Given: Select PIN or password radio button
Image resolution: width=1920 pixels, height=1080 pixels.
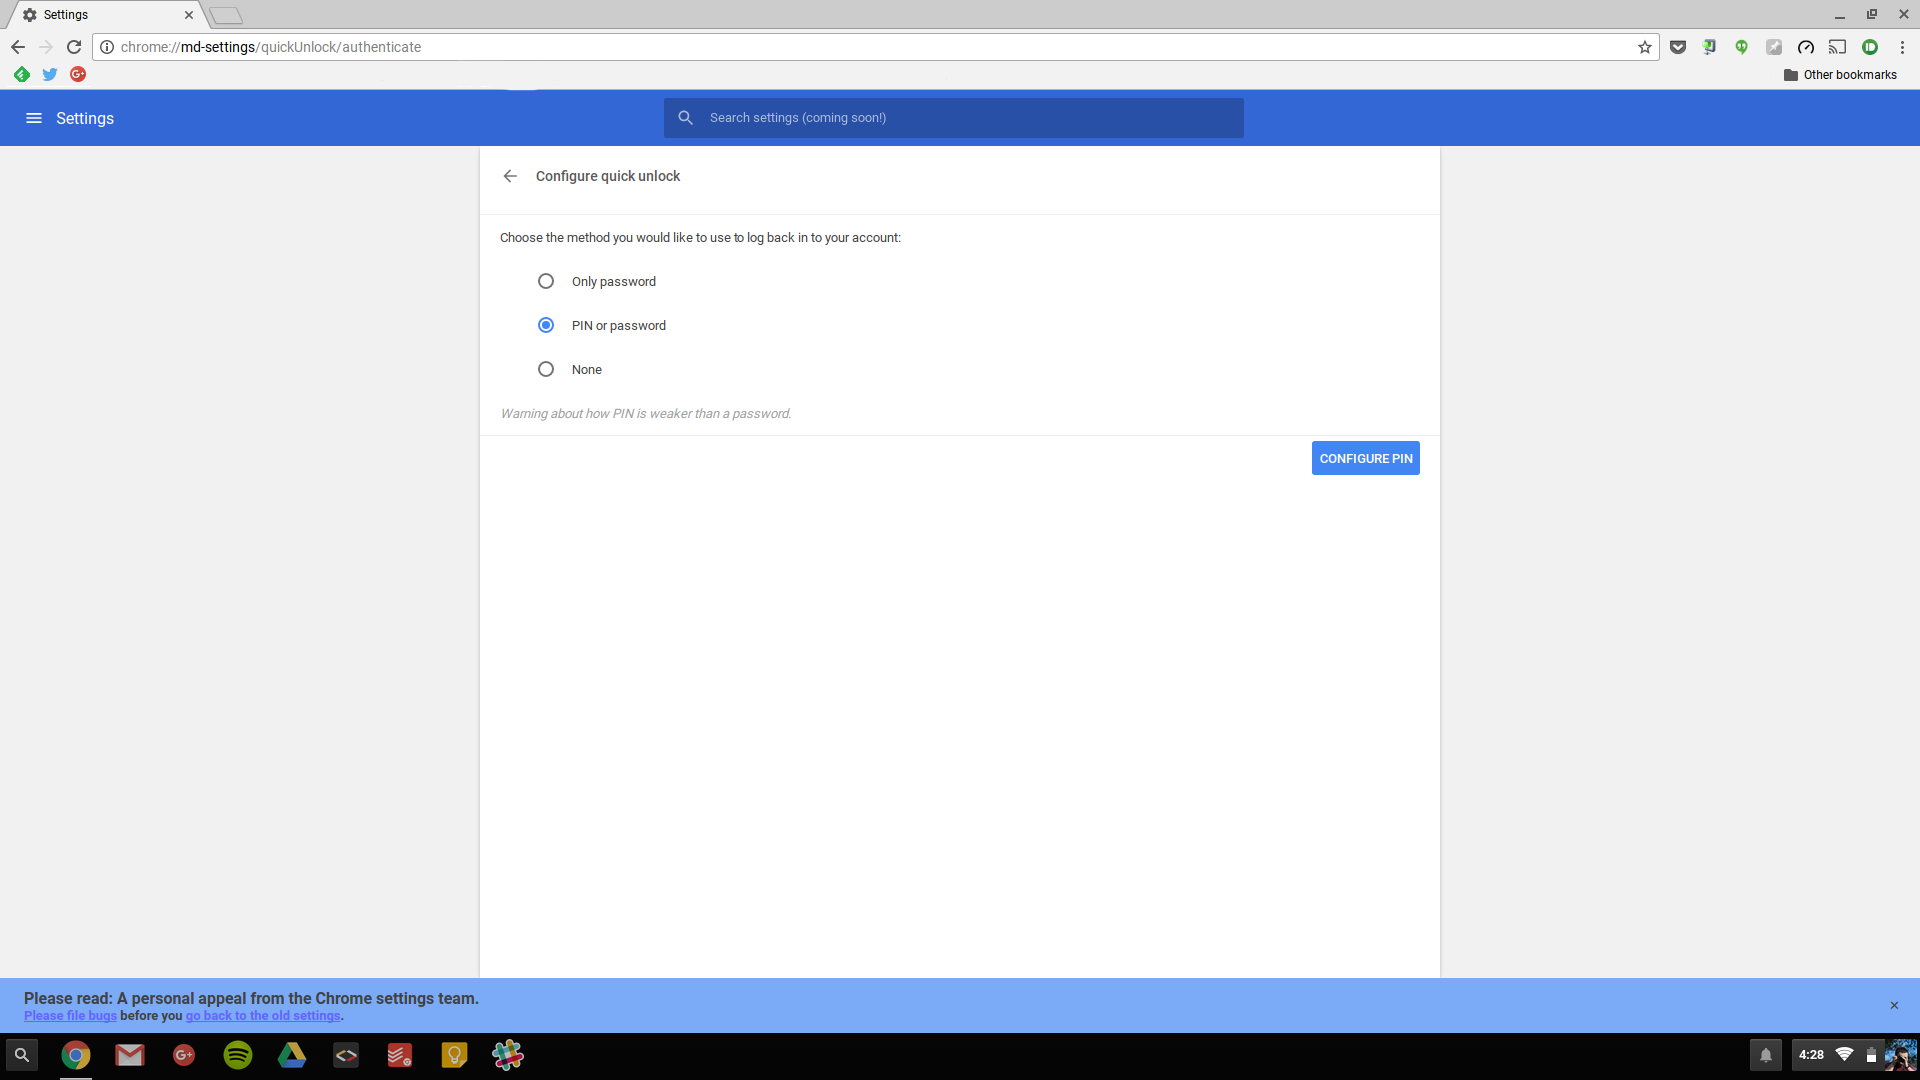Looking at the screenshot, I should click(x=546, y=325).
